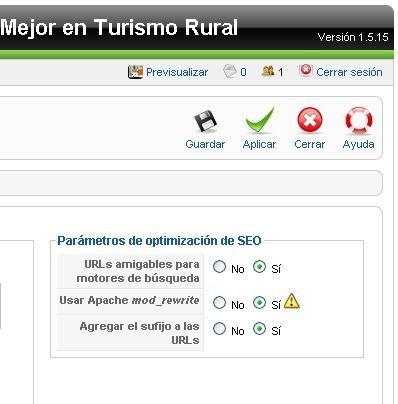Click the Aplicar text label
Image resolution: width=398 pixels, height=404 pixels.
[x=259, y=145]
